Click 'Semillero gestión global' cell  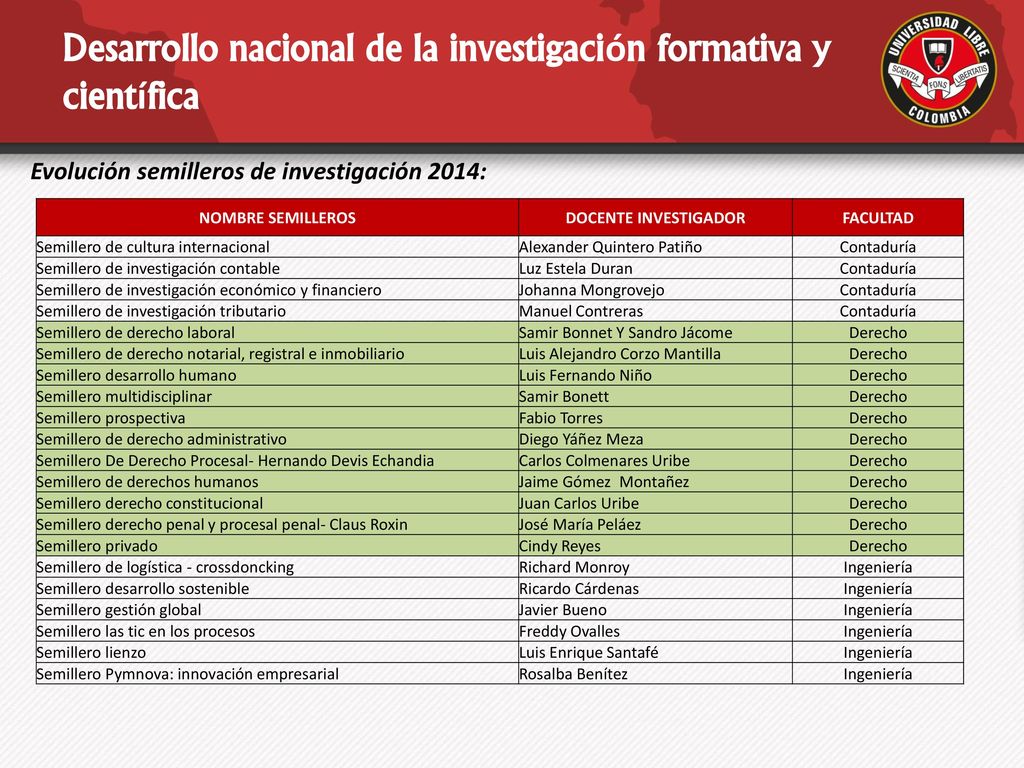[x=278, y=610]
